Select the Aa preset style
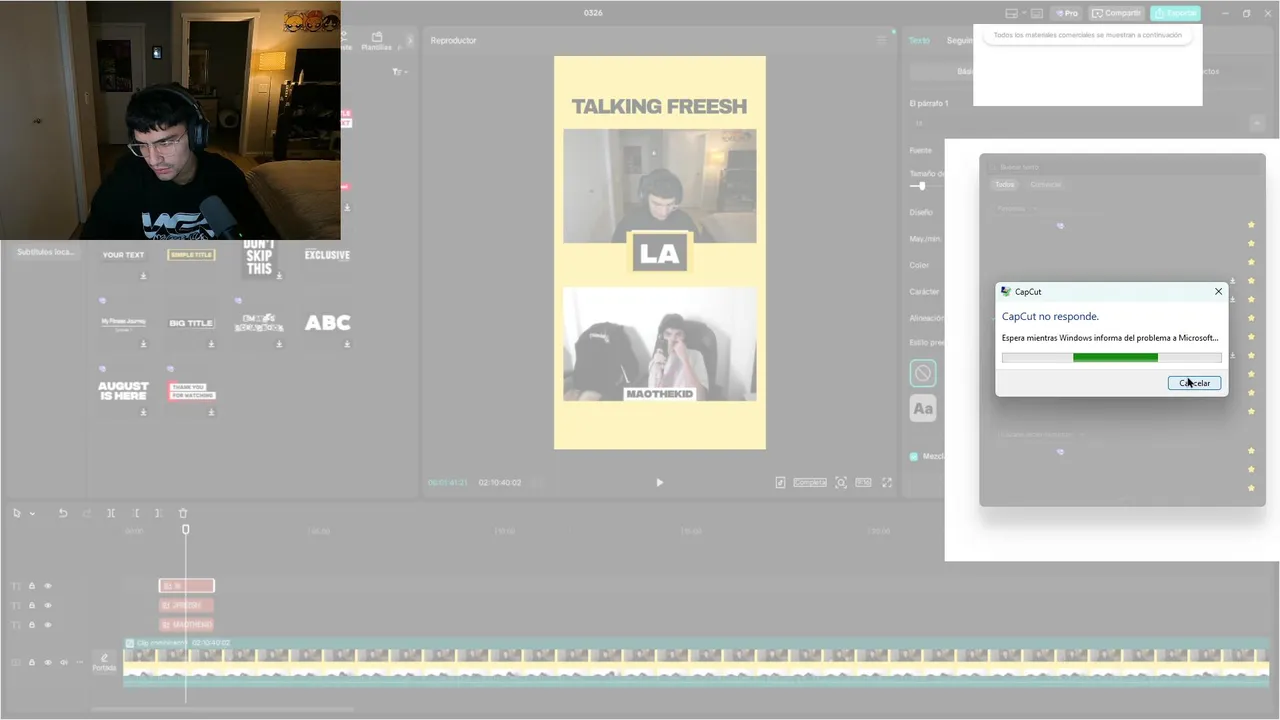 pyautogui.click(x=923, y=408)
